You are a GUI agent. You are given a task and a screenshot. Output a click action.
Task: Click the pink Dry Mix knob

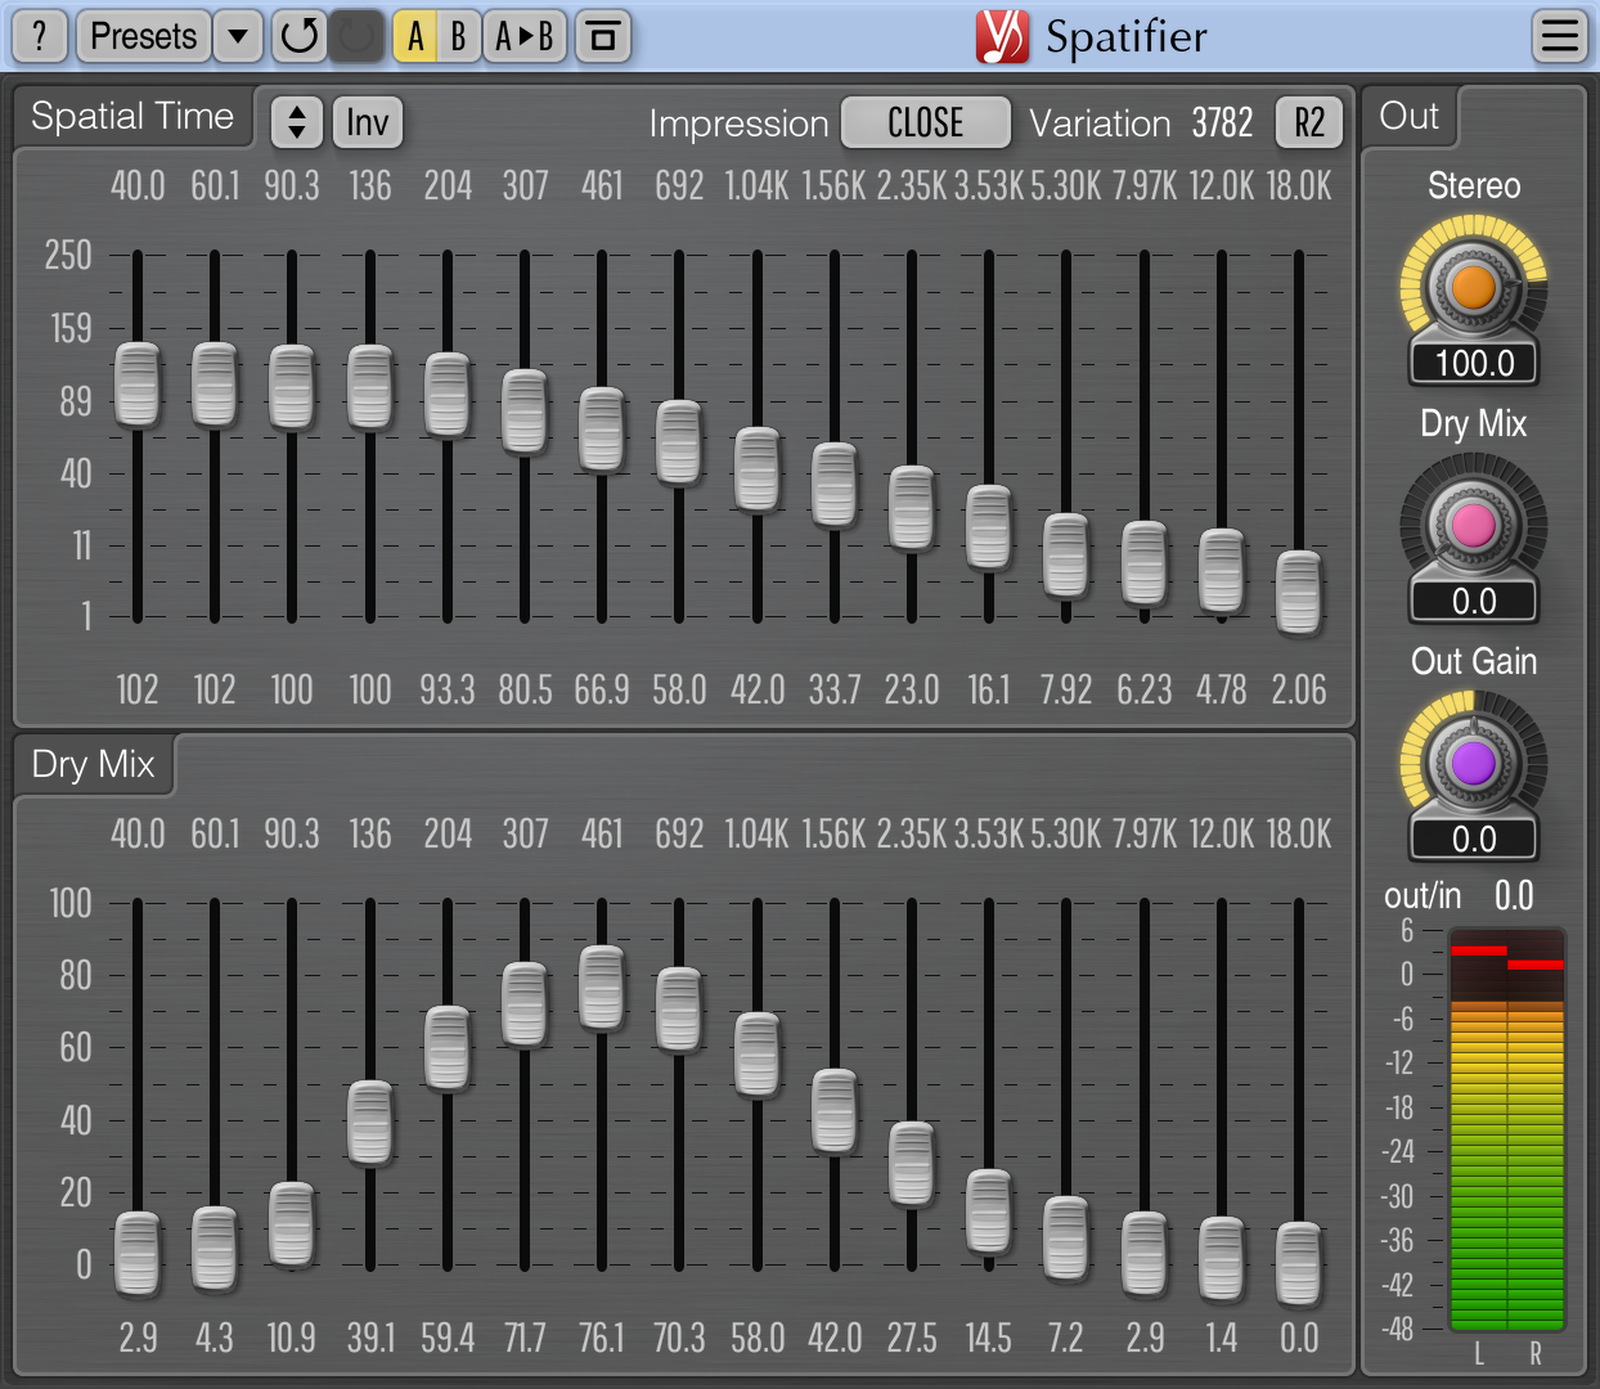[x=1473, y=526]
